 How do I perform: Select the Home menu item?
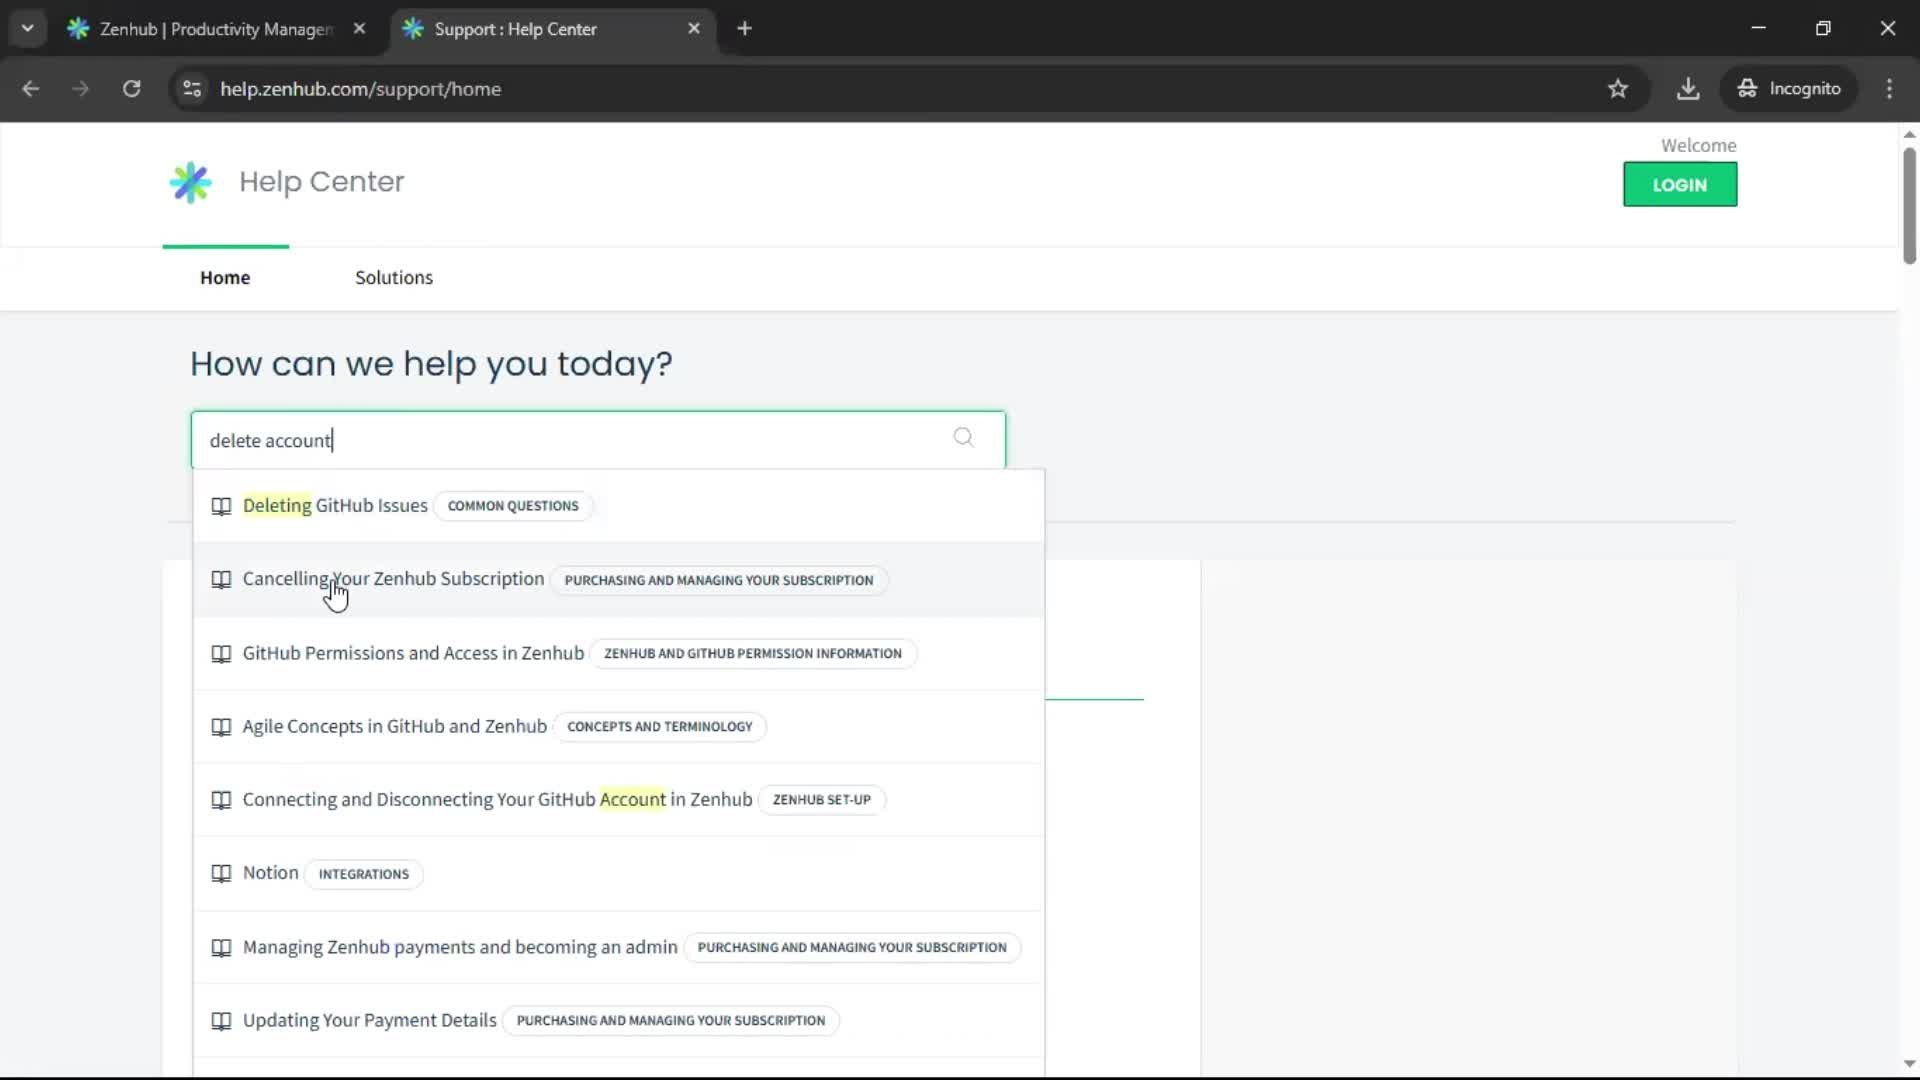click(x=225, y=278)
